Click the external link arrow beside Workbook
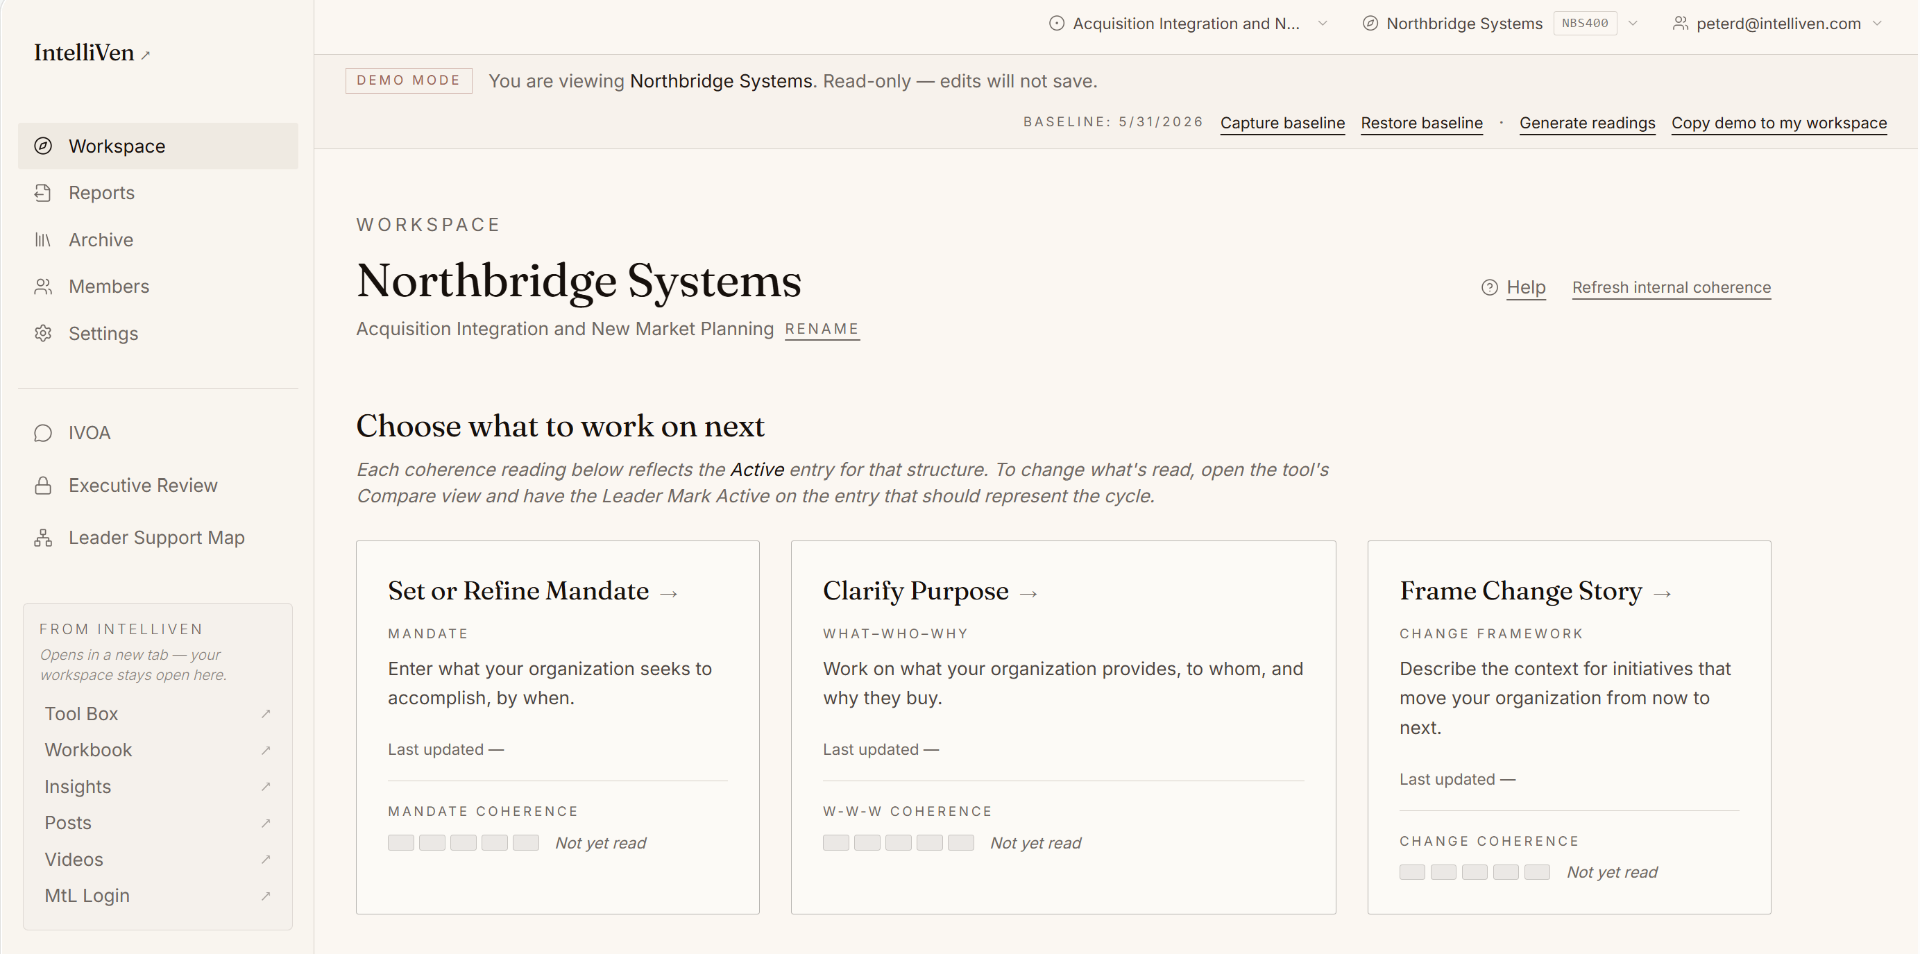The height and width of the screenshot is (954, 1920). (266, 750)
